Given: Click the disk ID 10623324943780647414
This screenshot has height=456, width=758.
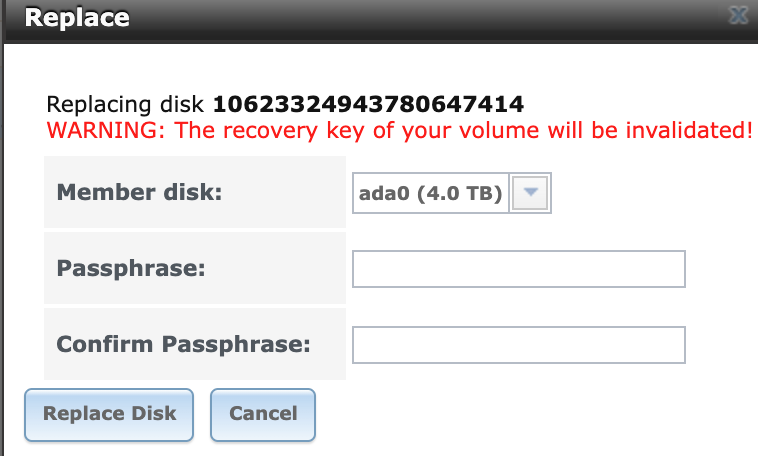Looking at the screenshot, I should tap(368, 104).
